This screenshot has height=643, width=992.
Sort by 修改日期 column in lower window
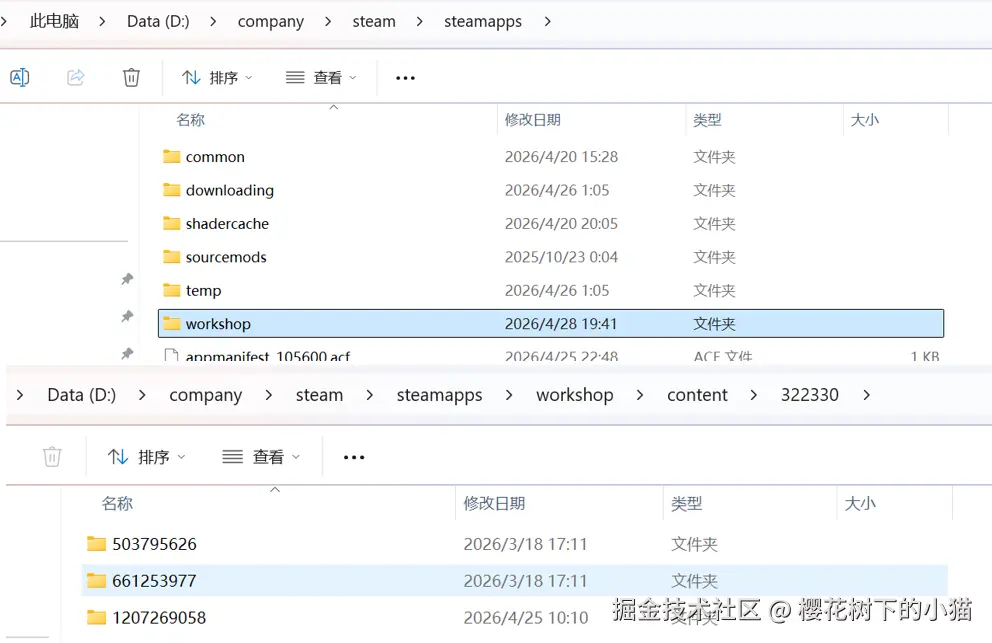point(495,503)
